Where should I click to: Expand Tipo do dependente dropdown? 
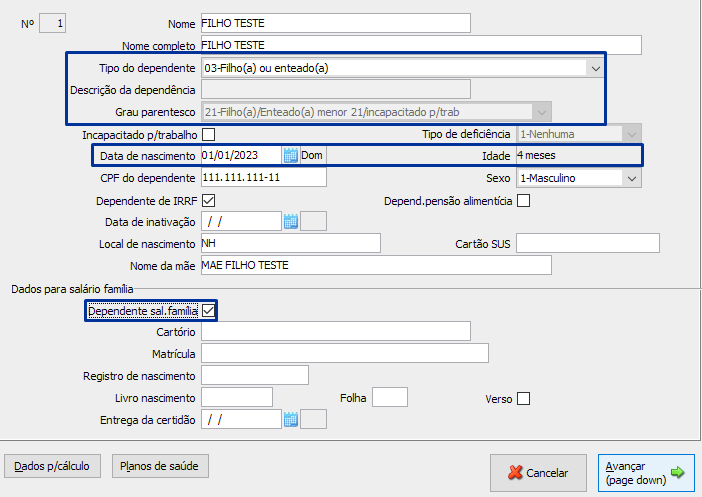pyautogui.click(x=595, y=68)
